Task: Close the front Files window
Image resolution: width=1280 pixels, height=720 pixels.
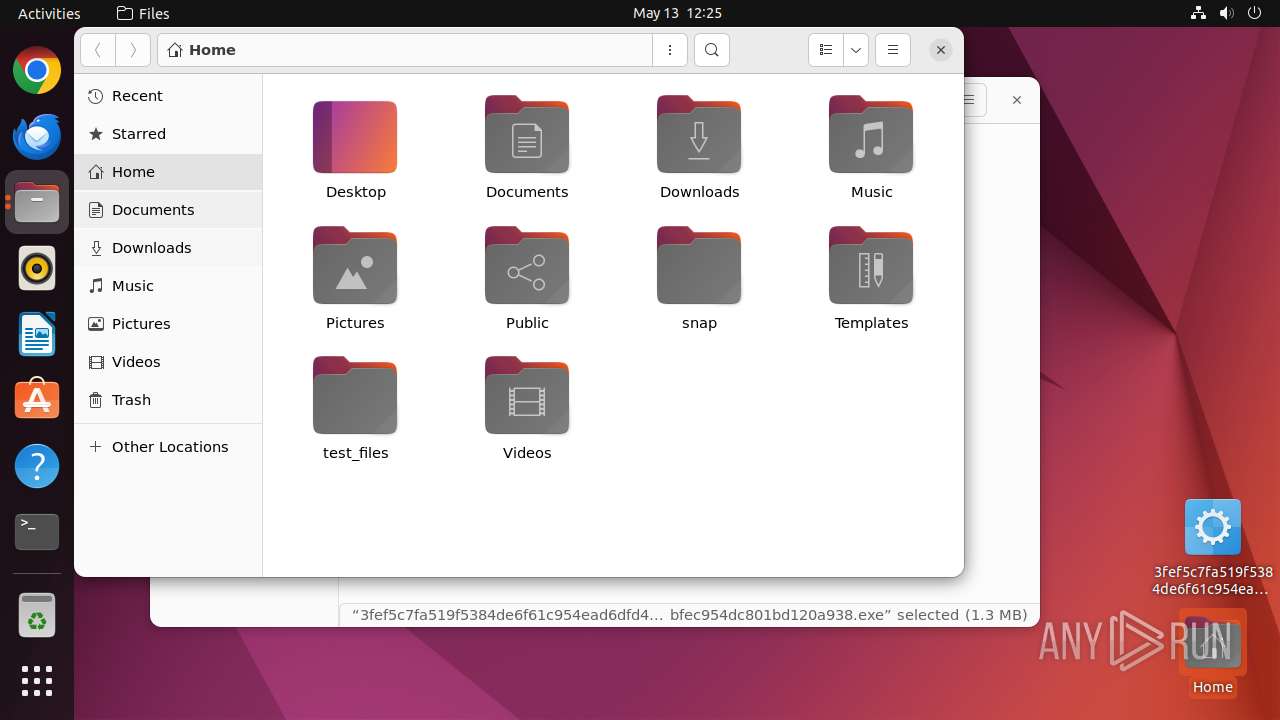Action: coord(940,50)
